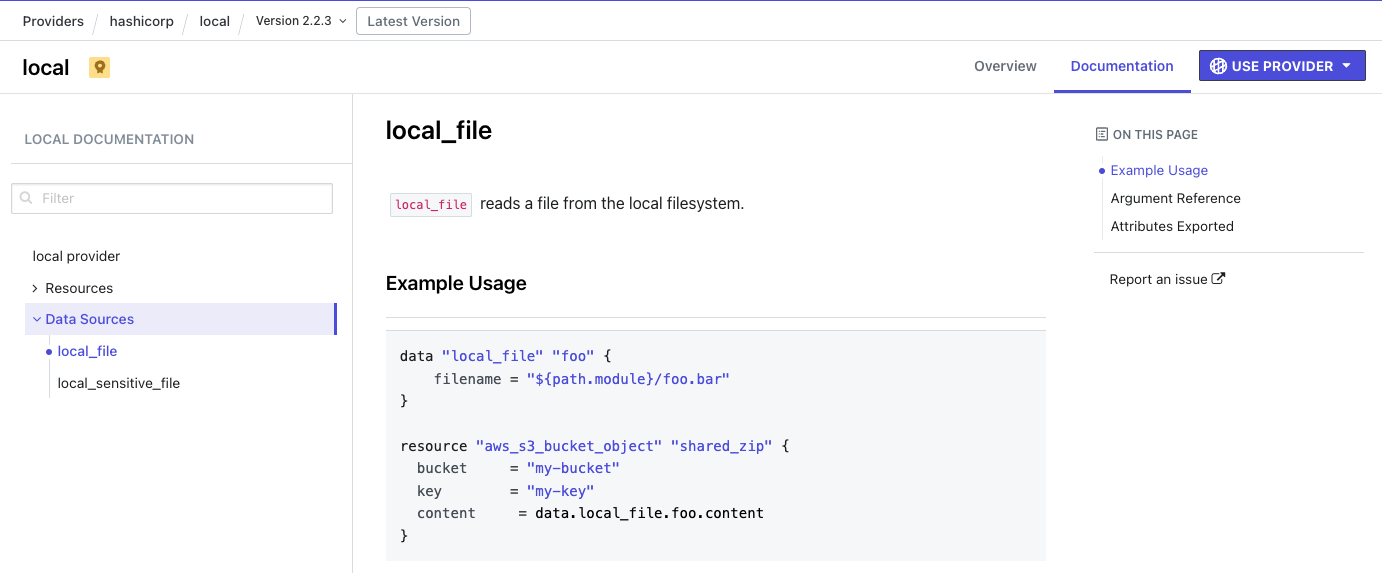Click the official provider badge icon
Image resolution: width=1382 pixels, height=573 pixels.
[99, 67]
